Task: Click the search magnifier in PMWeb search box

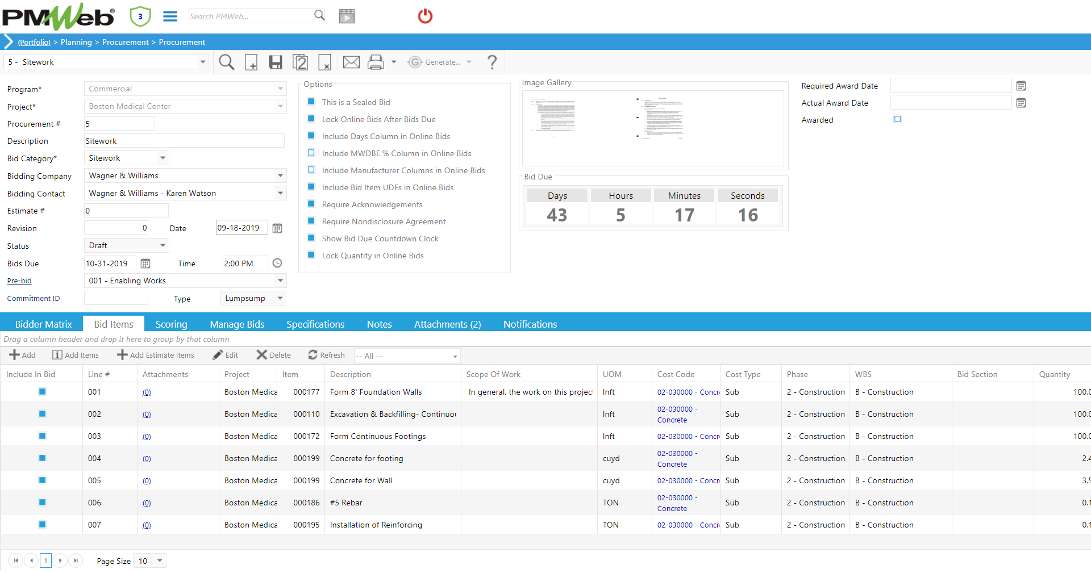Action: [x=319, y=15]
